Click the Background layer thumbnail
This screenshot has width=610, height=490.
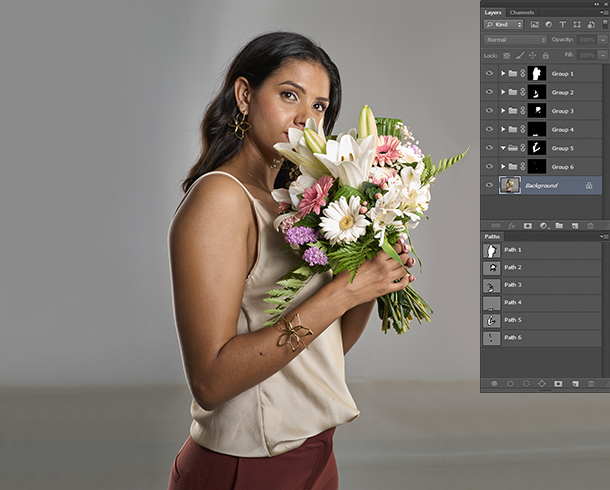510,185
